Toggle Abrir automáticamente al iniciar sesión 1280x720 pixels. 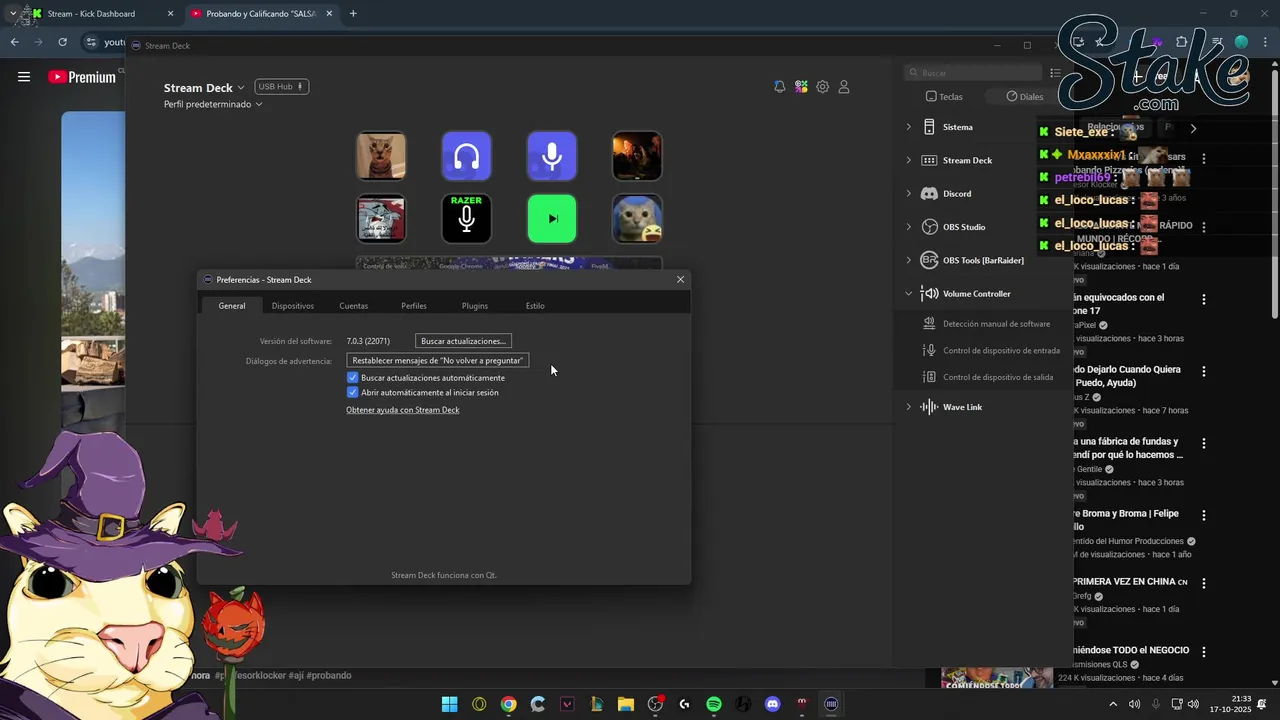click(x=352, y=393)
